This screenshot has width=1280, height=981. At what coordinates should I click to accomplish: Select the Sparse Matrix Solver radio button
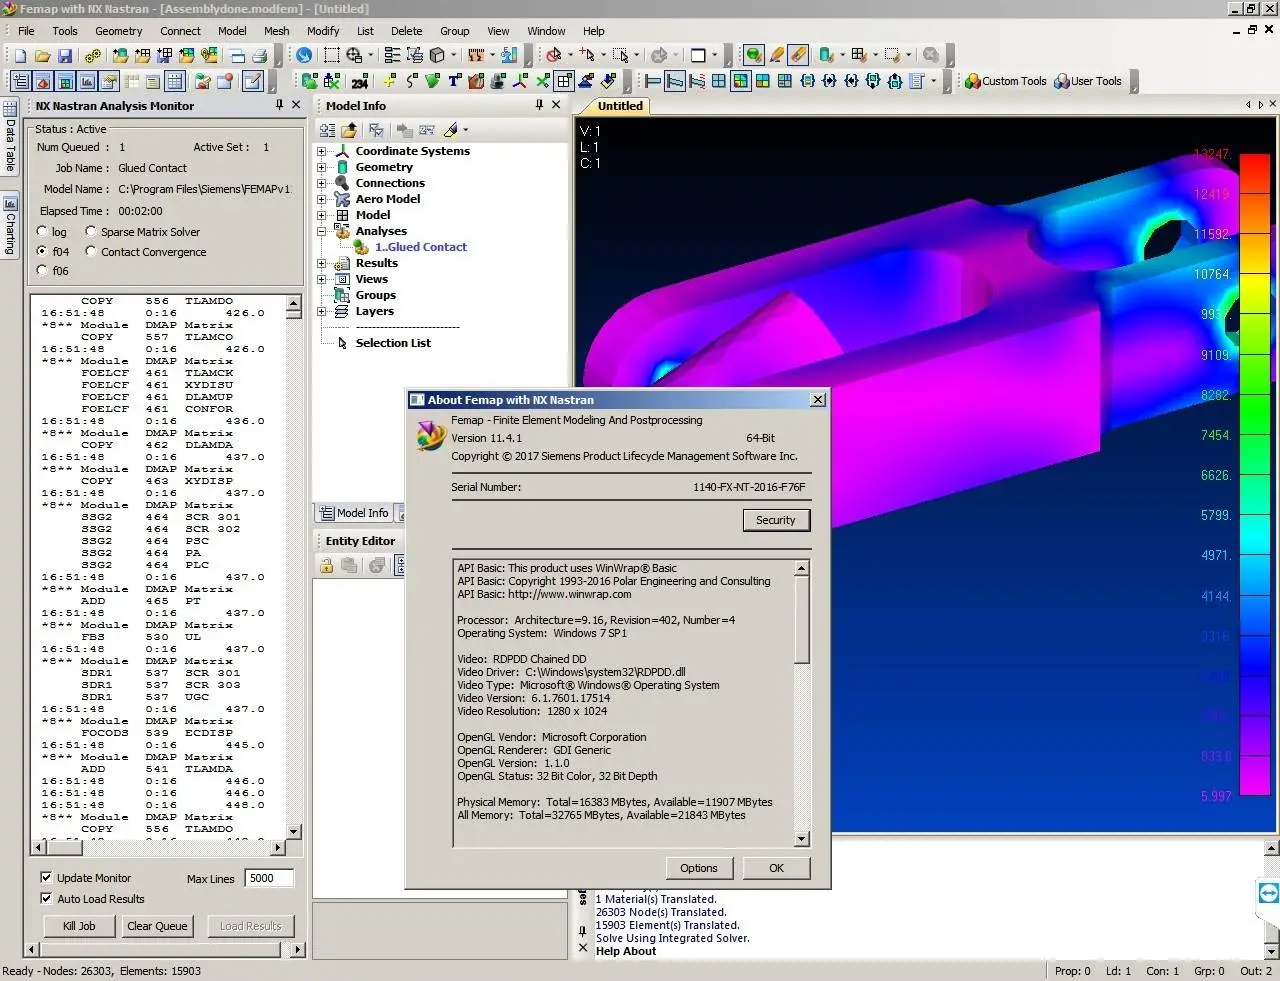pyautogui.click(x=91, y=231)
